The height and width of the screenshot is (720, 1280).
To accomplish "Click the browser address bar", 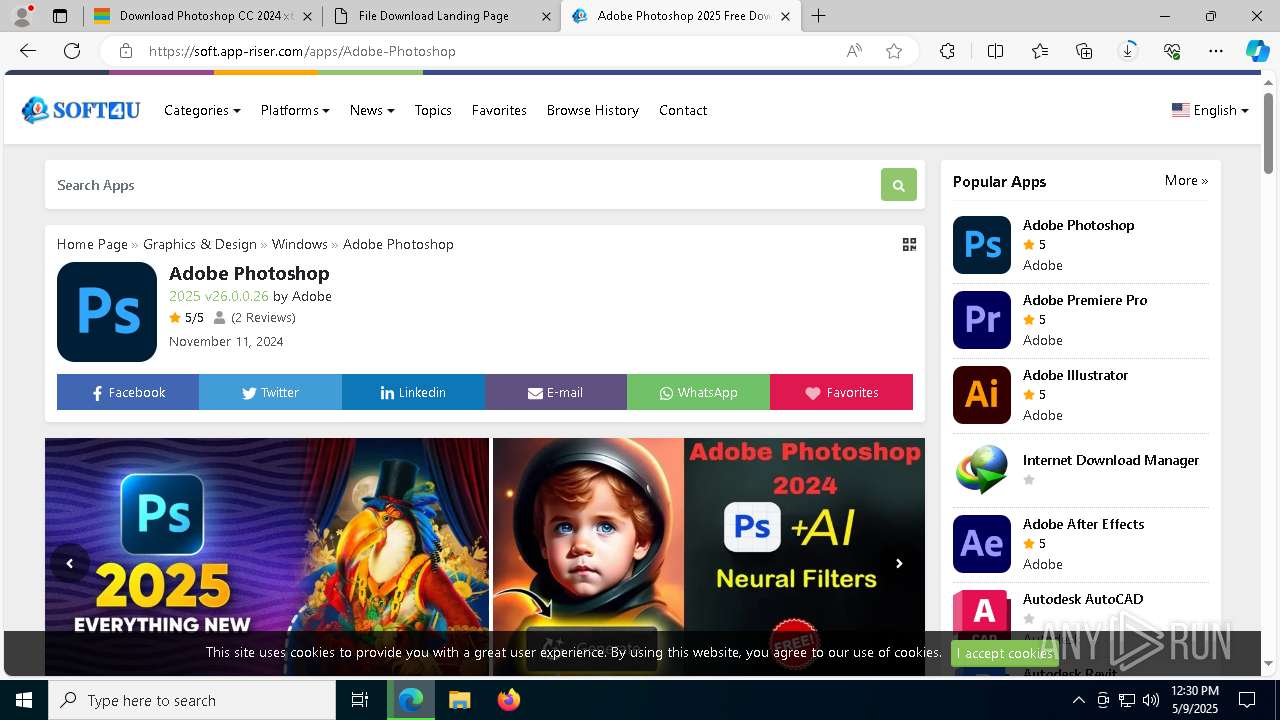I will 490,51.
